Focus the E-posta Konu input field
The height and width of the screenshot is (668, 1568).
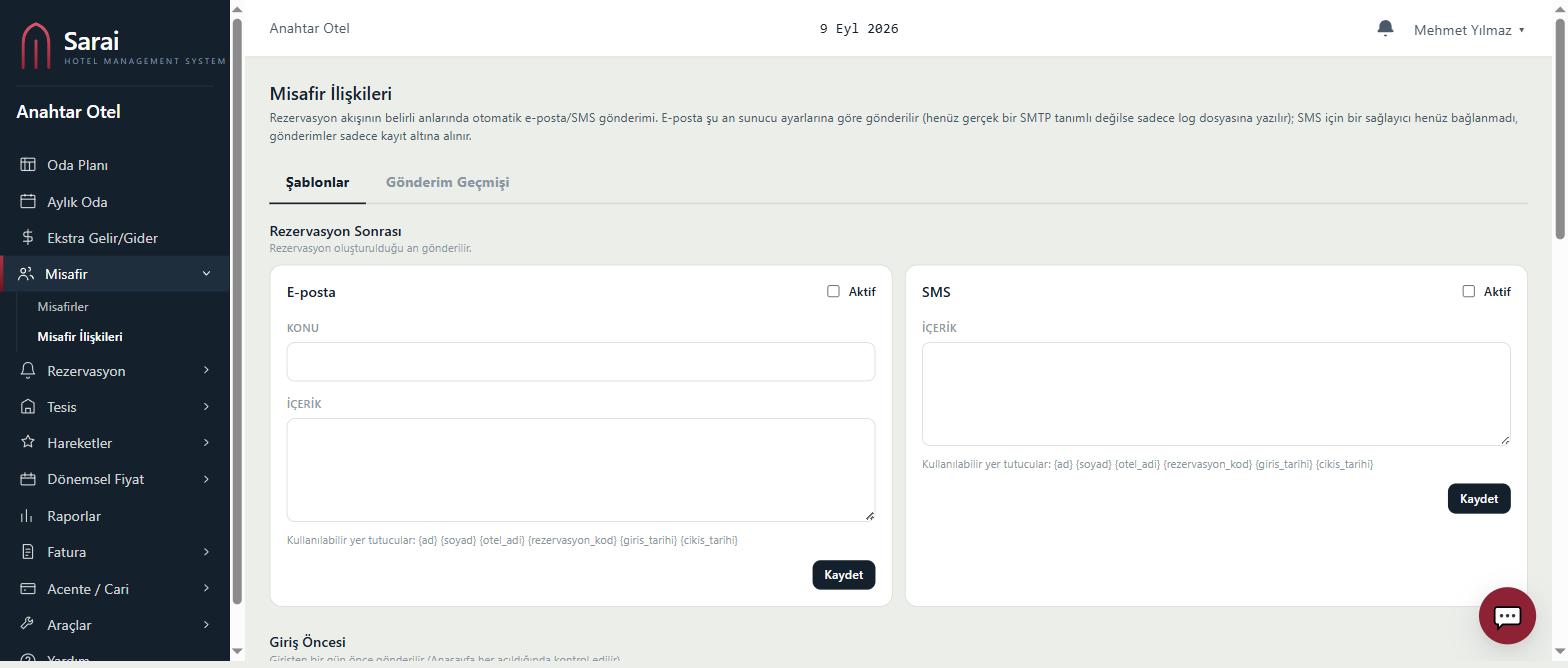point(580,361)
